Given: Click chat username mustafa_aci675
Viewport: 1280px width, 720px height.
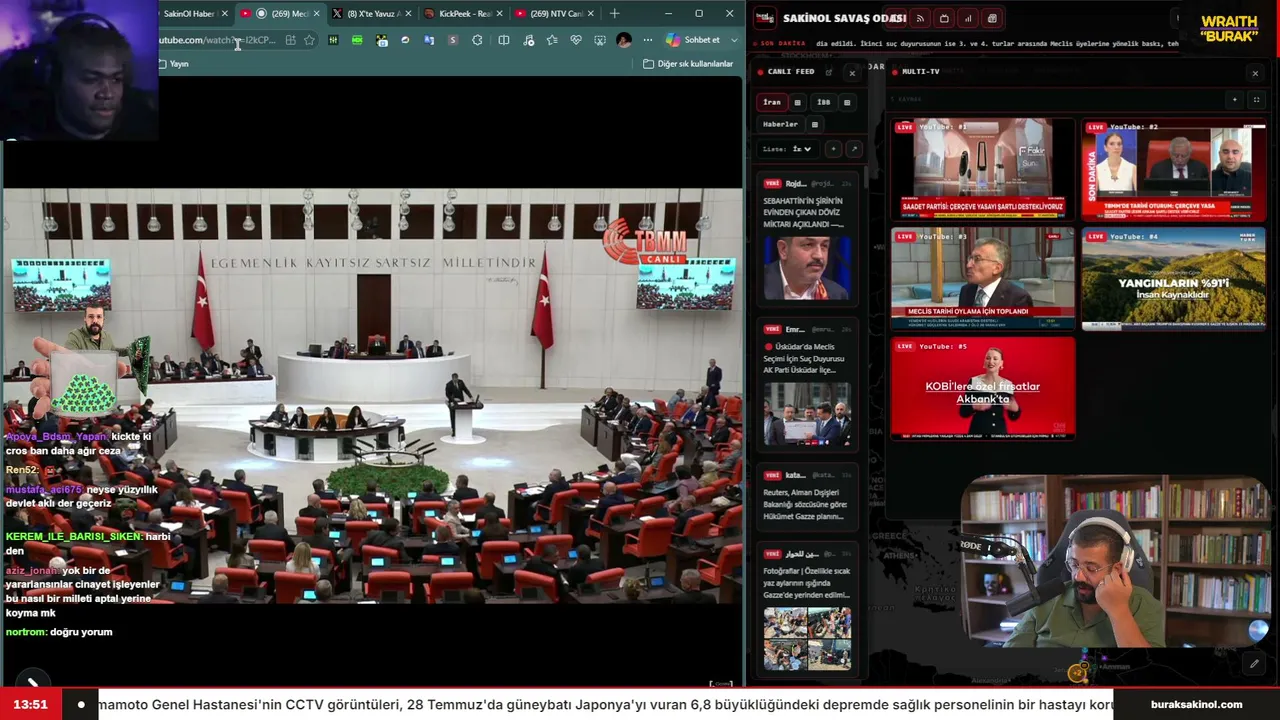Looking at the screenshot, I should click(x=44, y=490).
